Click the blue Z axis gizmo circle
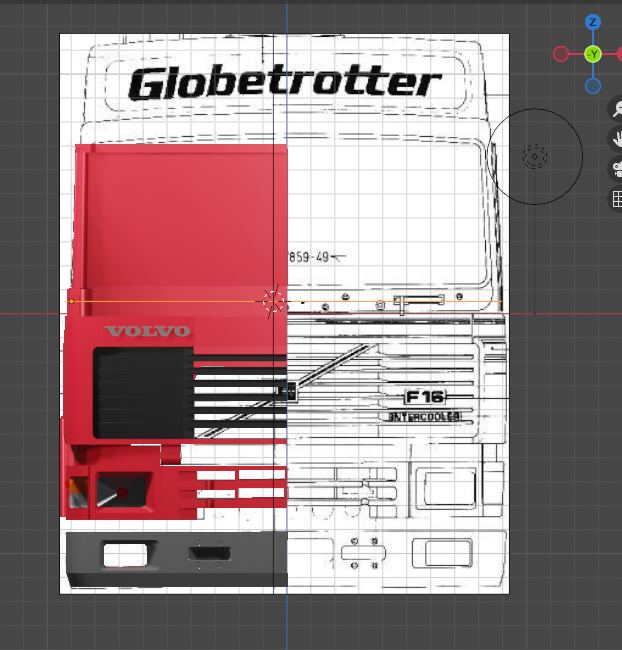Viewport: 622px width, 650px height. [593, 22]
